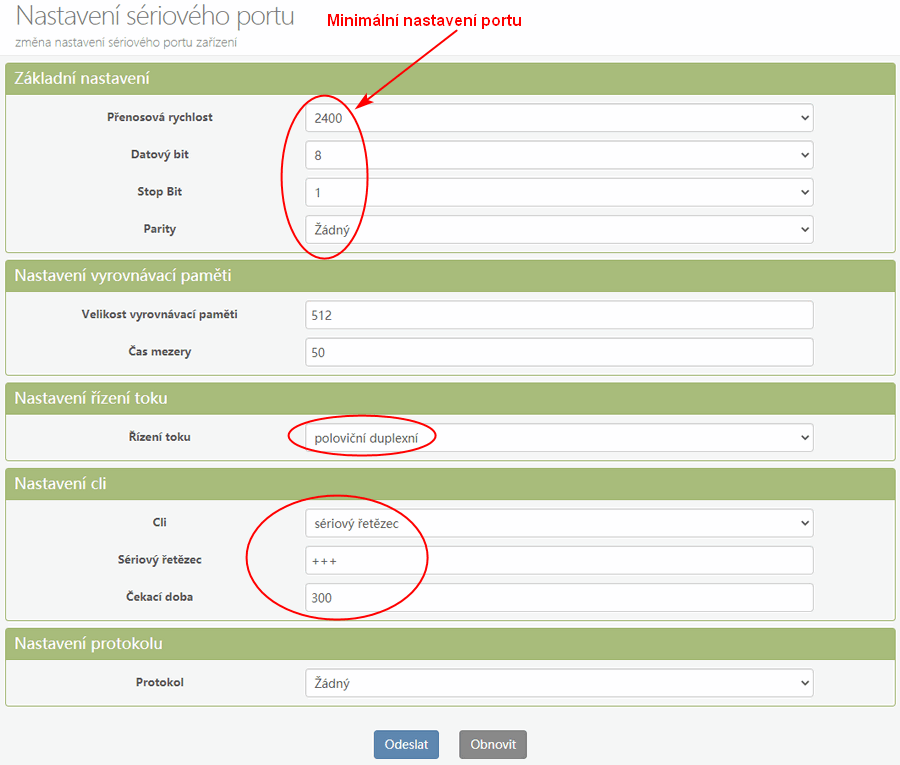Click the red Minimální nastavení portu annotation

425,20
